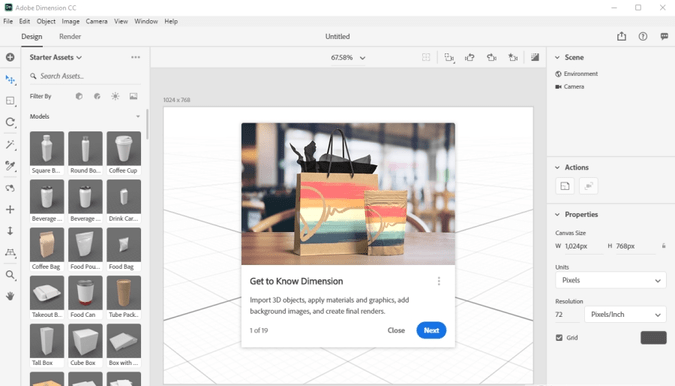Collapse the Actions panel
Image resolution: width=675 pixels, height=386 pixels.
557,167
